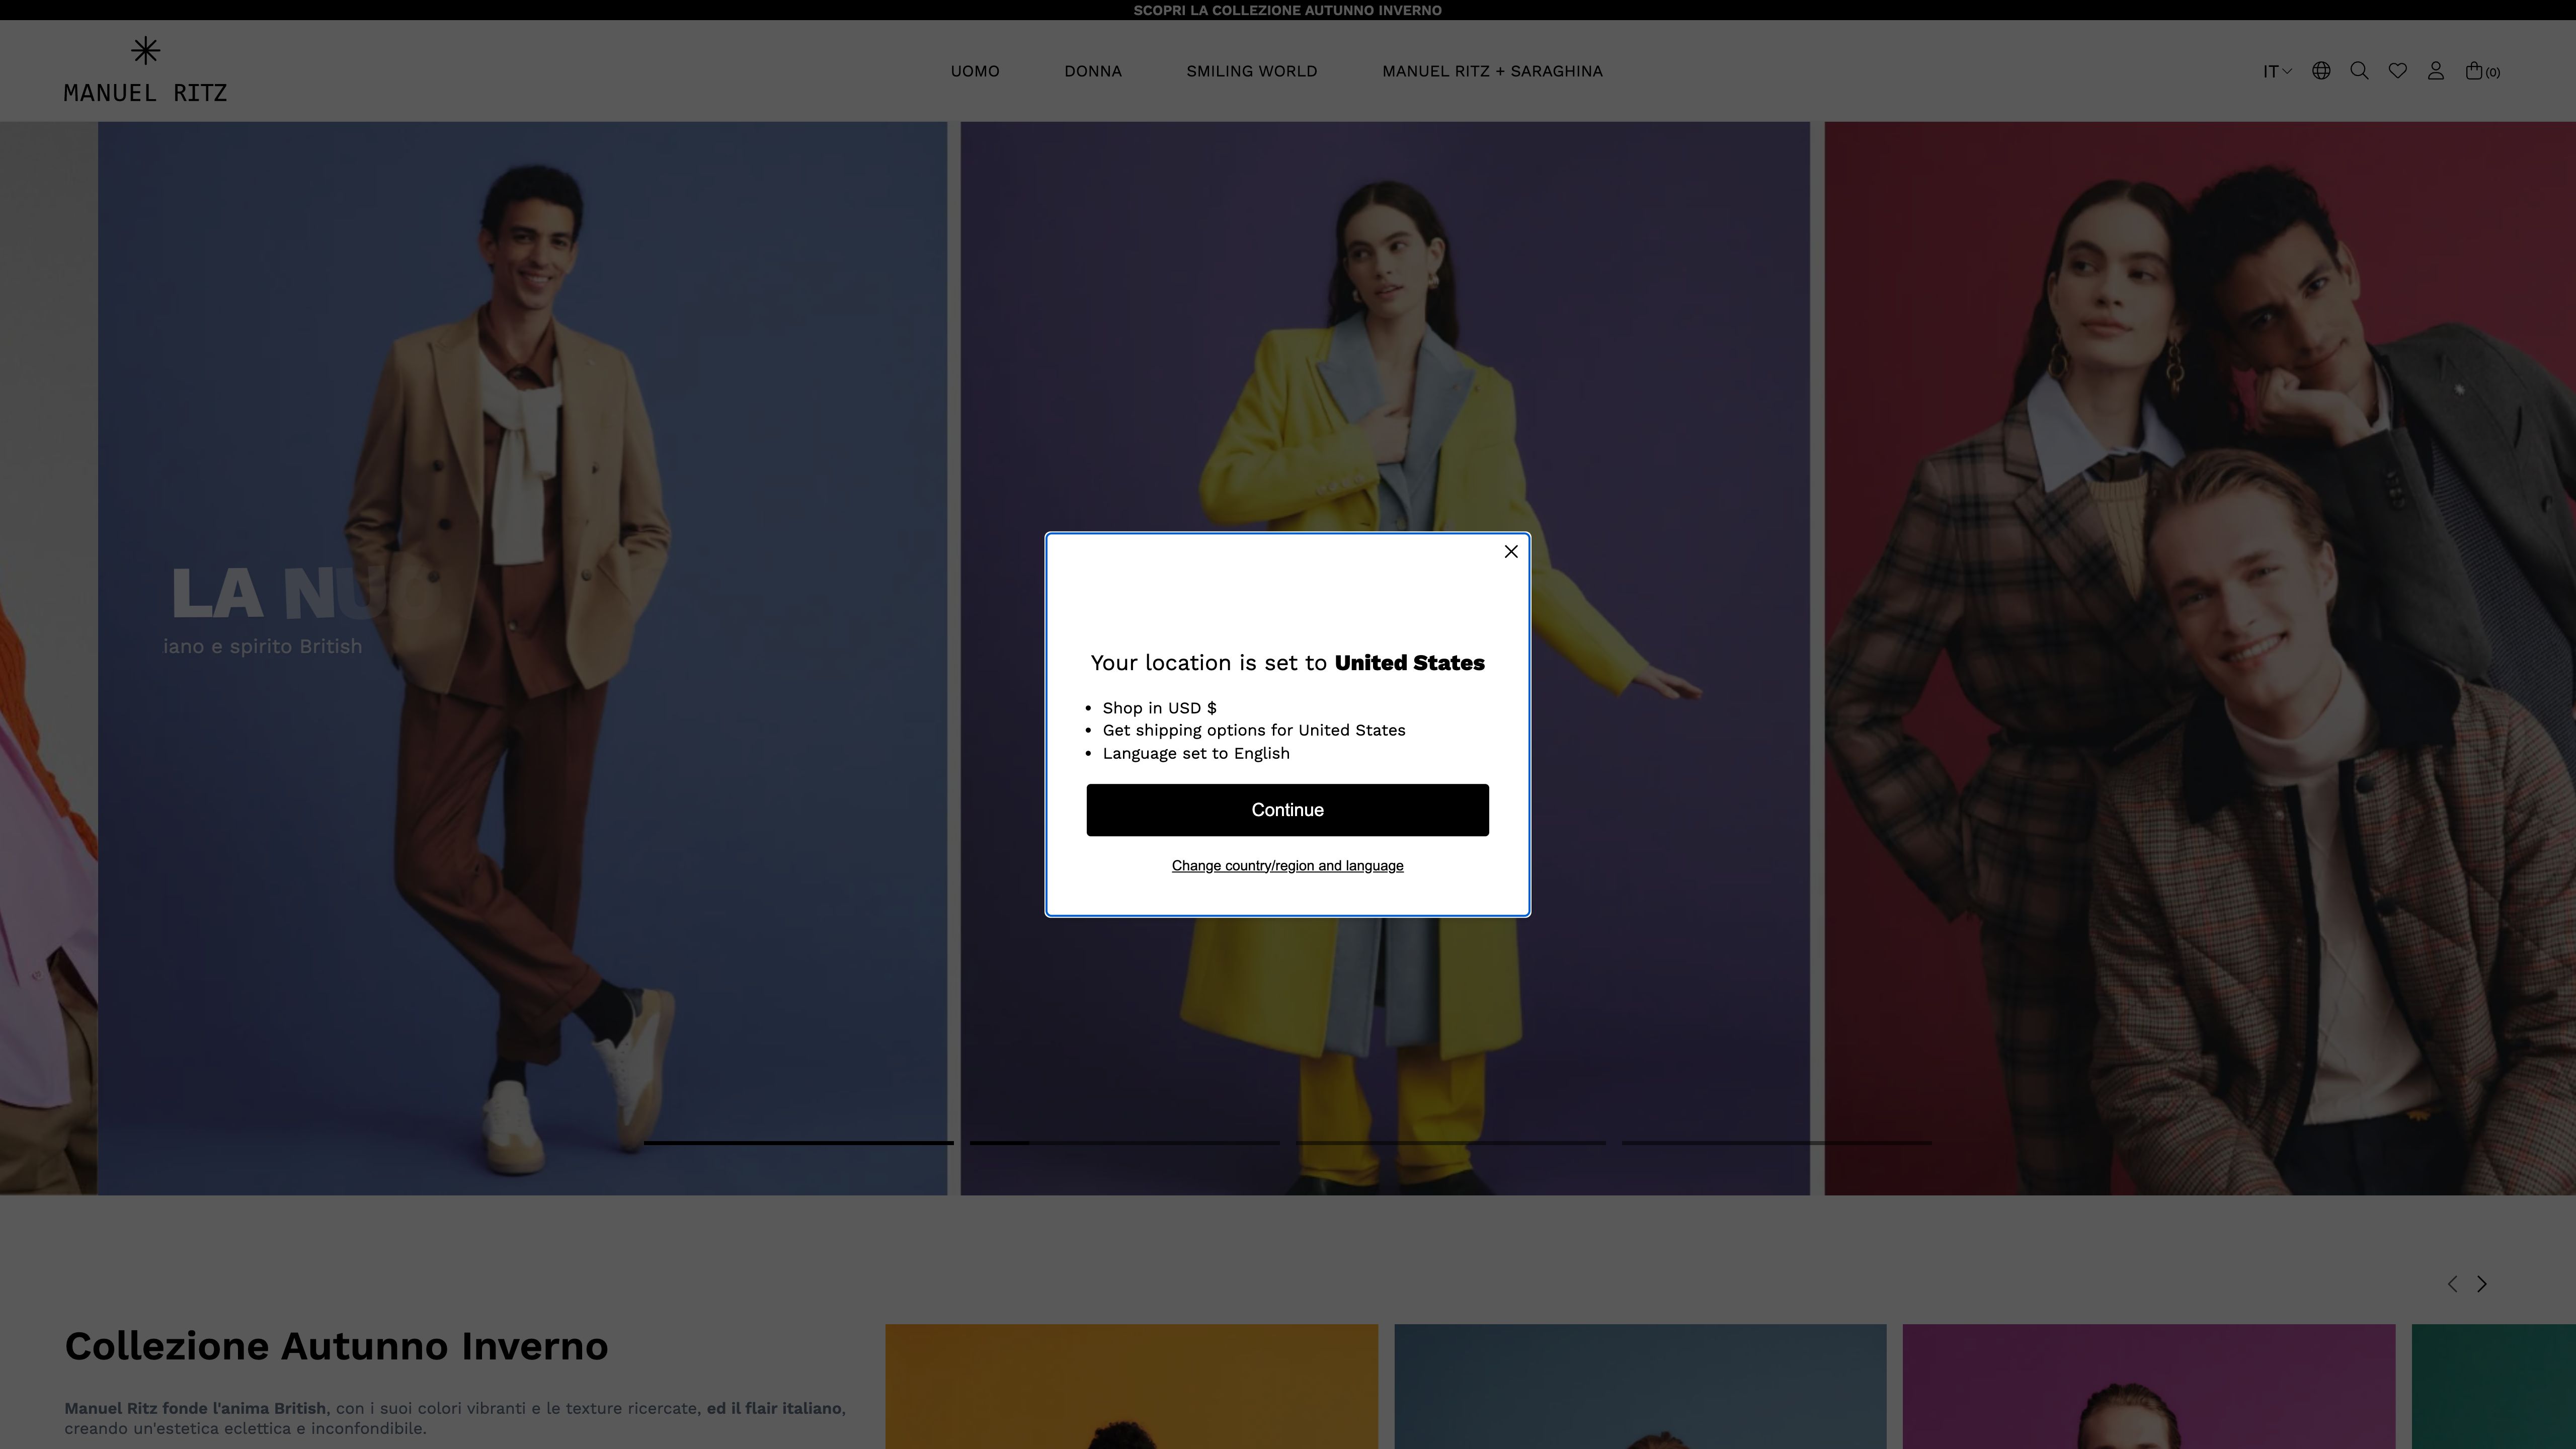Click the Continue button in the dialog

click(1287, 809)
